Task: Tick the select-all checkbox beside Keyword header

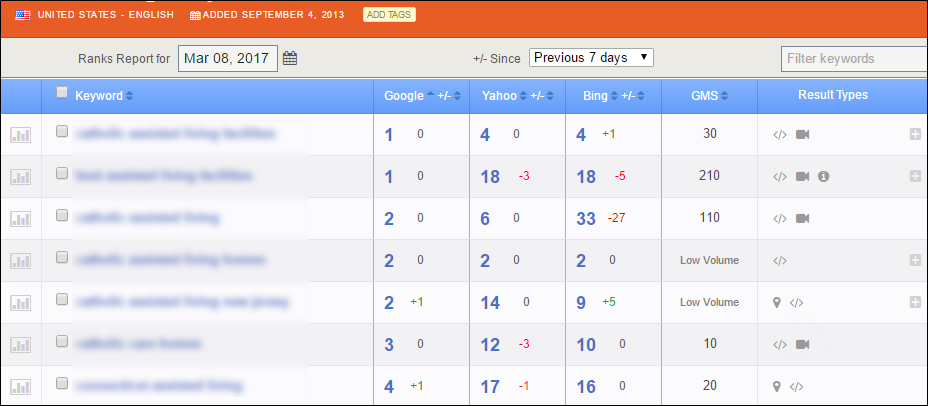Action: tap(62, 92)
